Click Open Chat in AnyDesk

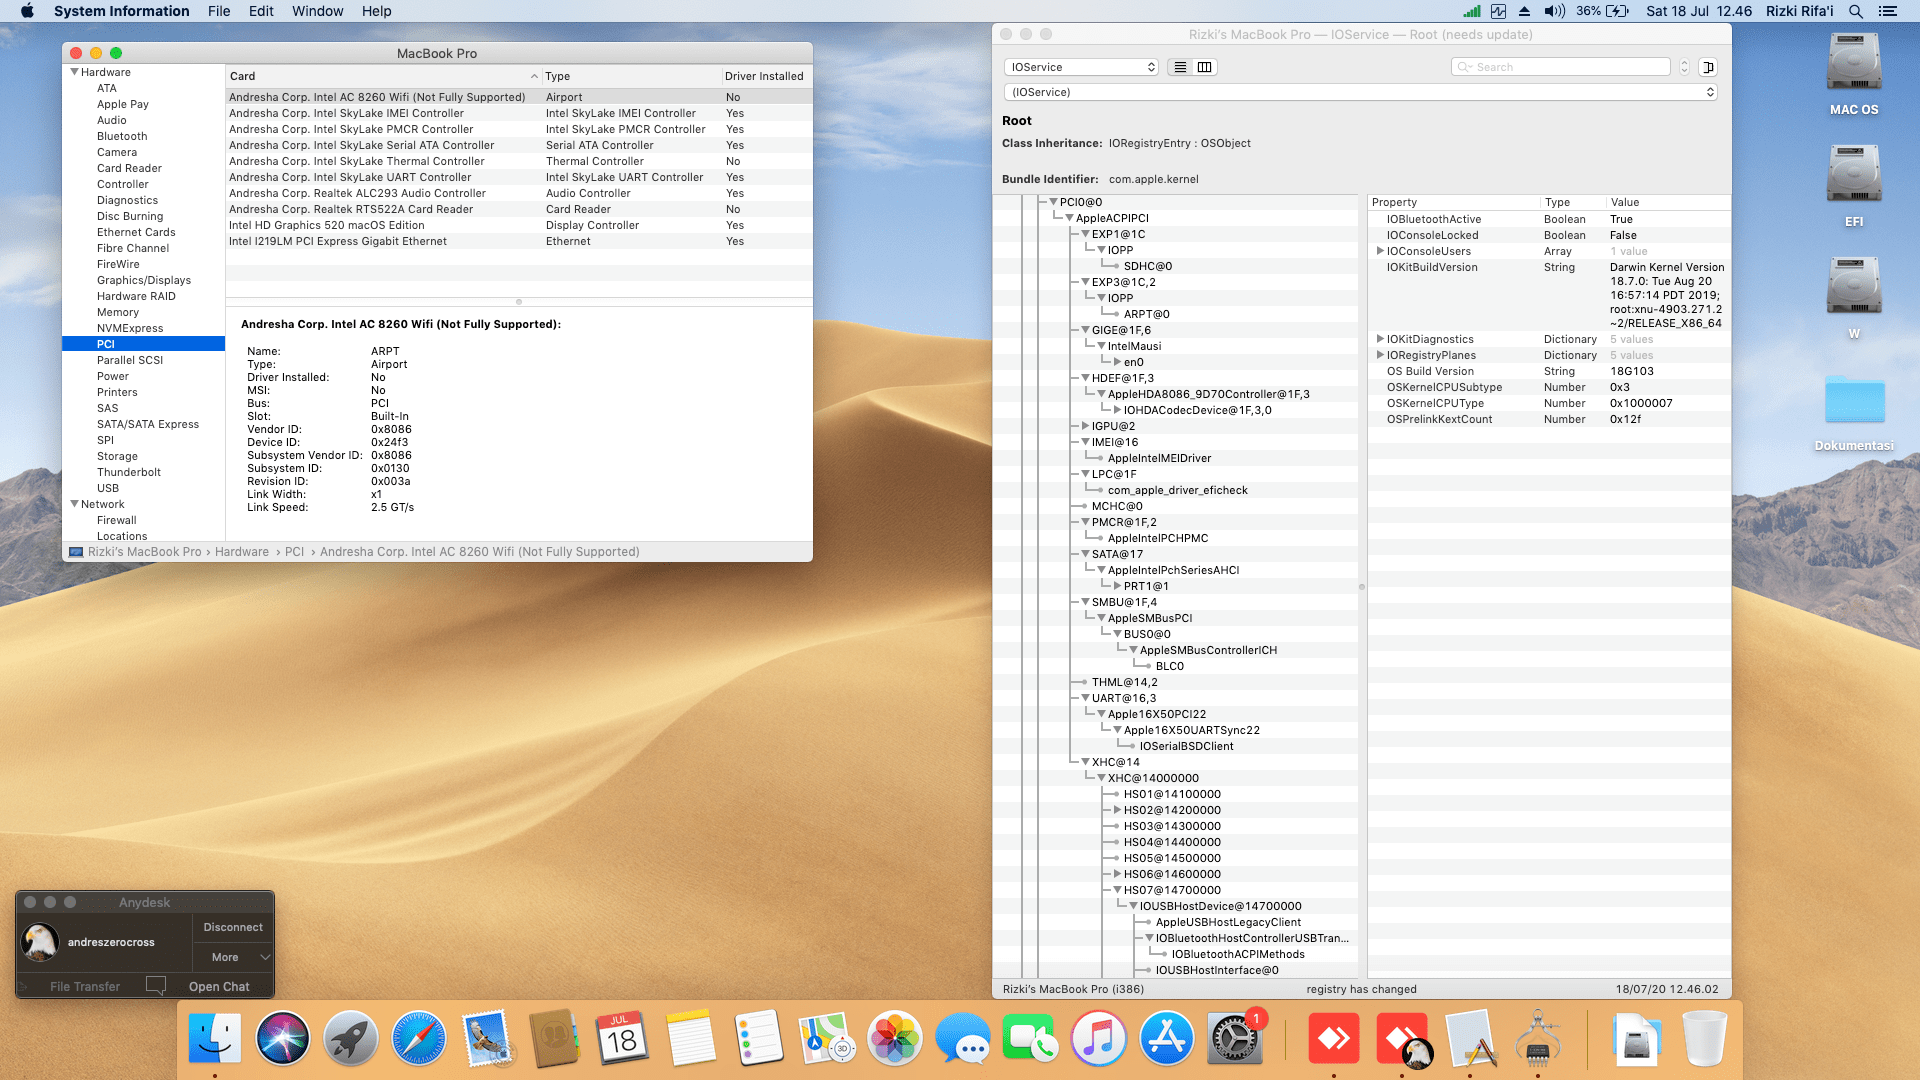[x=218, y=986]
